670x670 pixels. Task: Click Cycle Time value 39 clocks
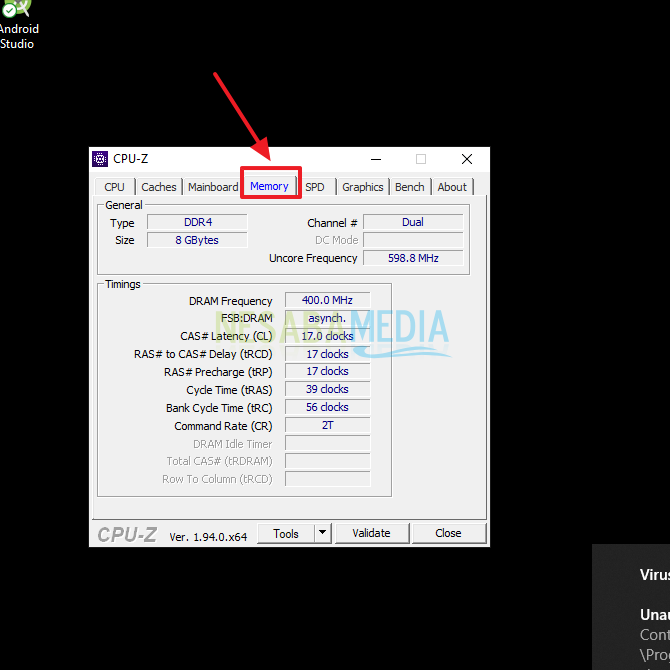tap(328, 389)
